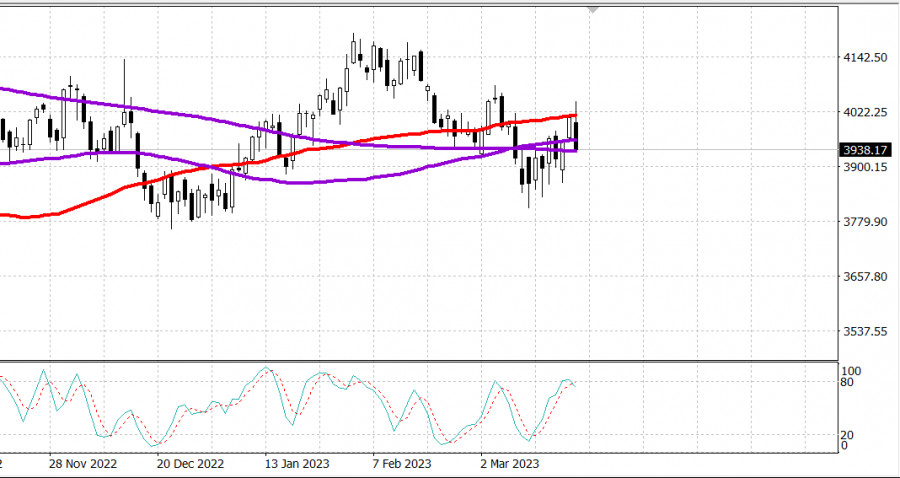Screen dimensions: 900x478
Task: Click the 4022.25 price axis label
Action: click(866, 112)
